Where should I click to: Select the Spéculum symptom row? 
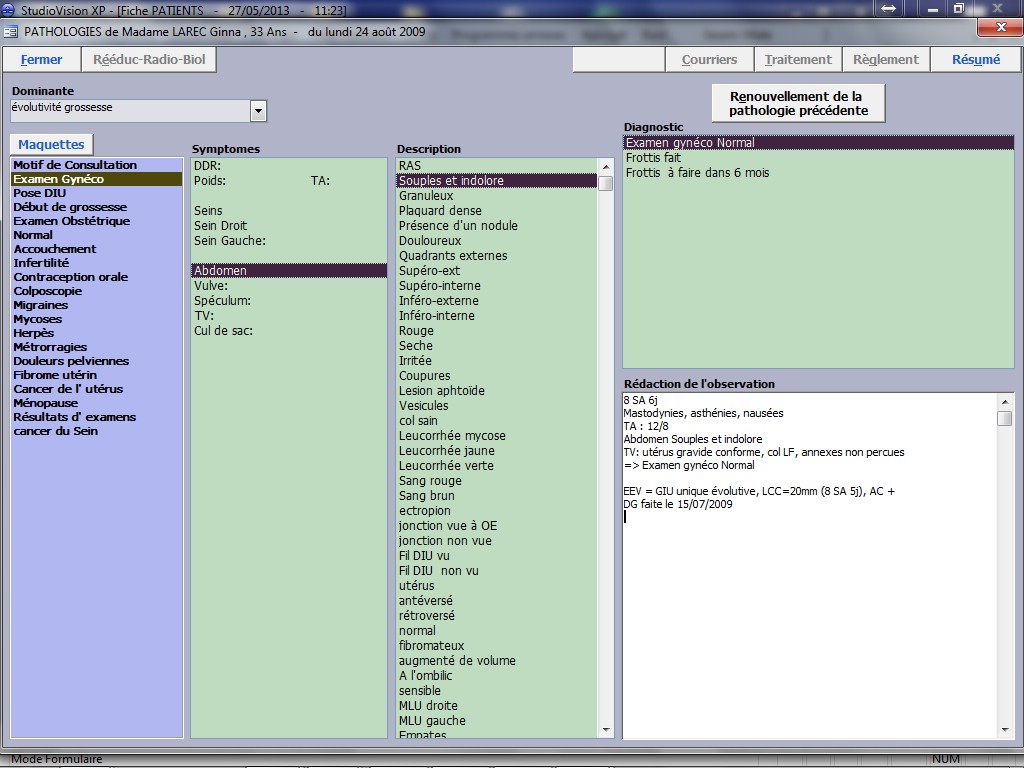[x=222, y=301]
